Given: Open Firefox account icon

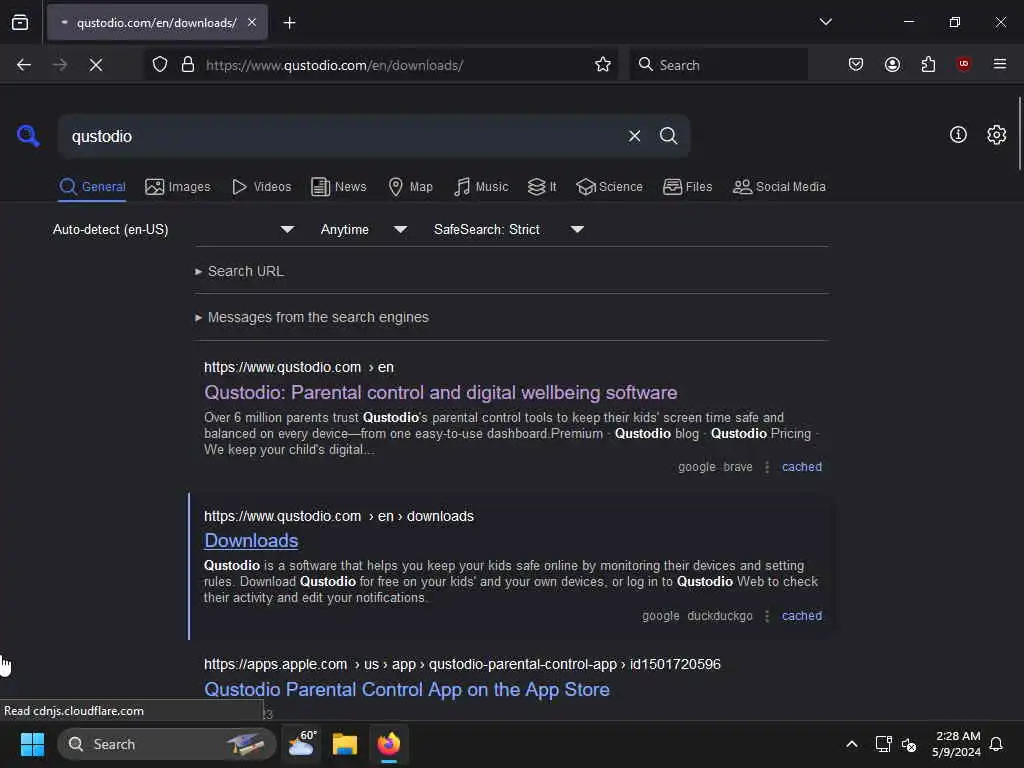Looking at the screenshot, I should [x=892, y=65].
